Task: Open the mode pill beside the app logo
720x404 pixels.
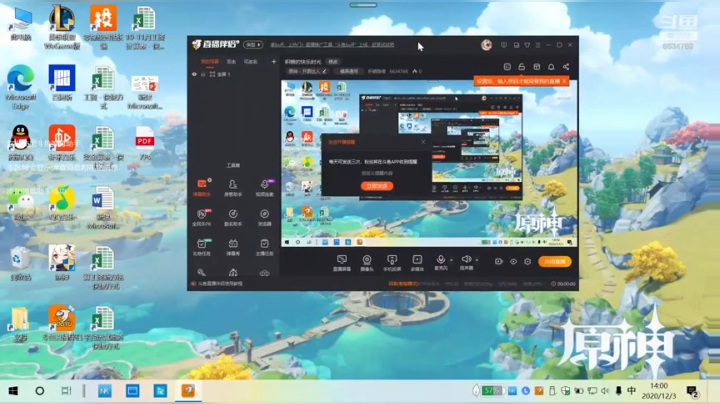Action: (253, 45)
